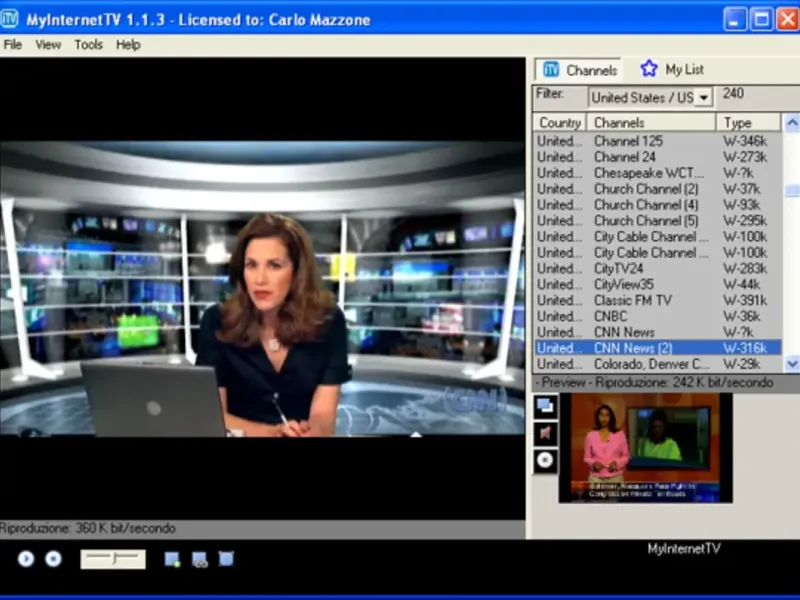Open the Tools menu
800x600 pixels.
tap(89, 45)
